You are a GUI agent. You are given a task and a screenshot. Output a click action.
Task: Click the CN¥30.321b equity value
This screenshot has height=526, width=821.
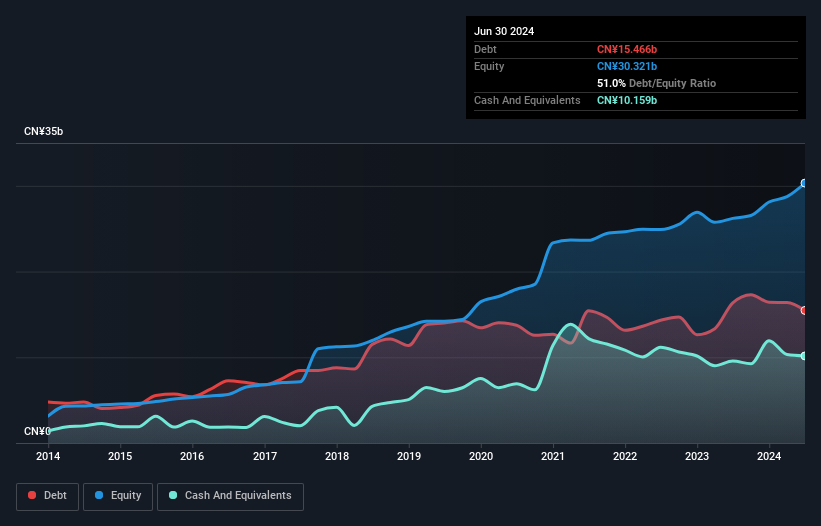point(627,66)
